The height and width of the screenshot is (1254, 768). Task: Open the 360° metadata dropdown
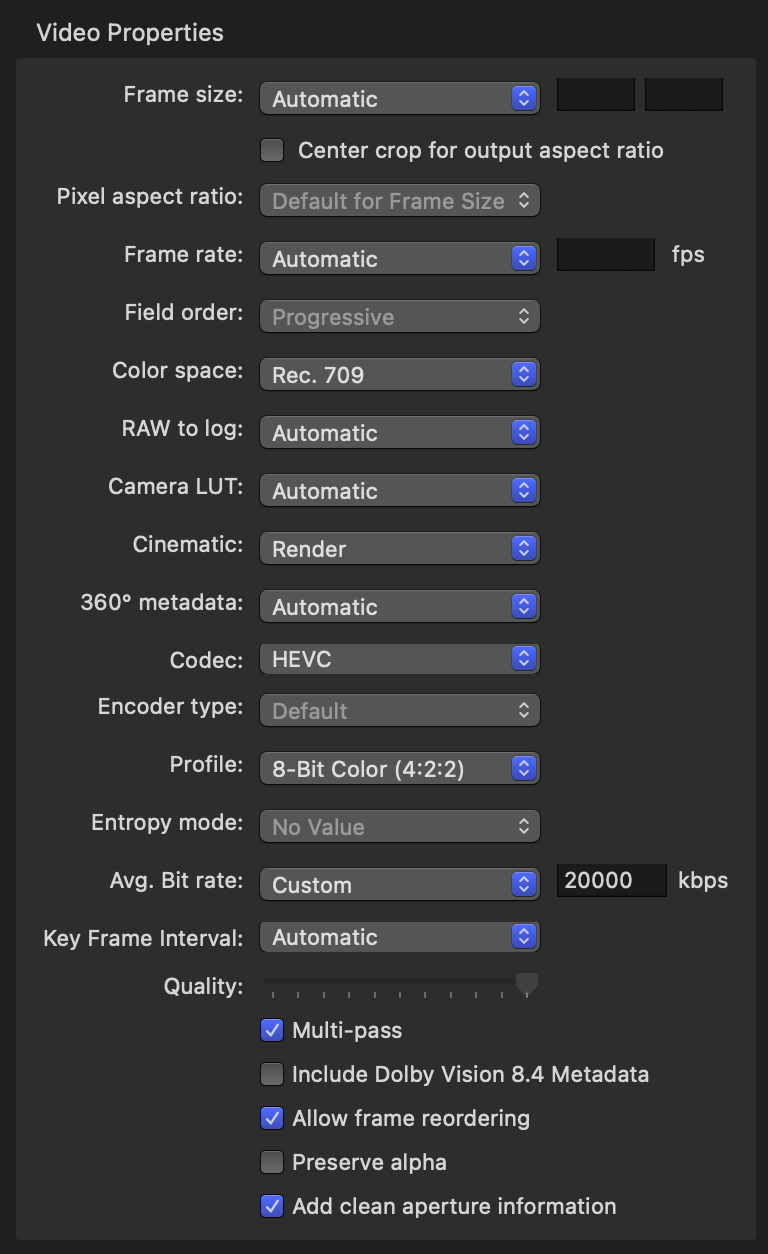[x=399, y=606]
